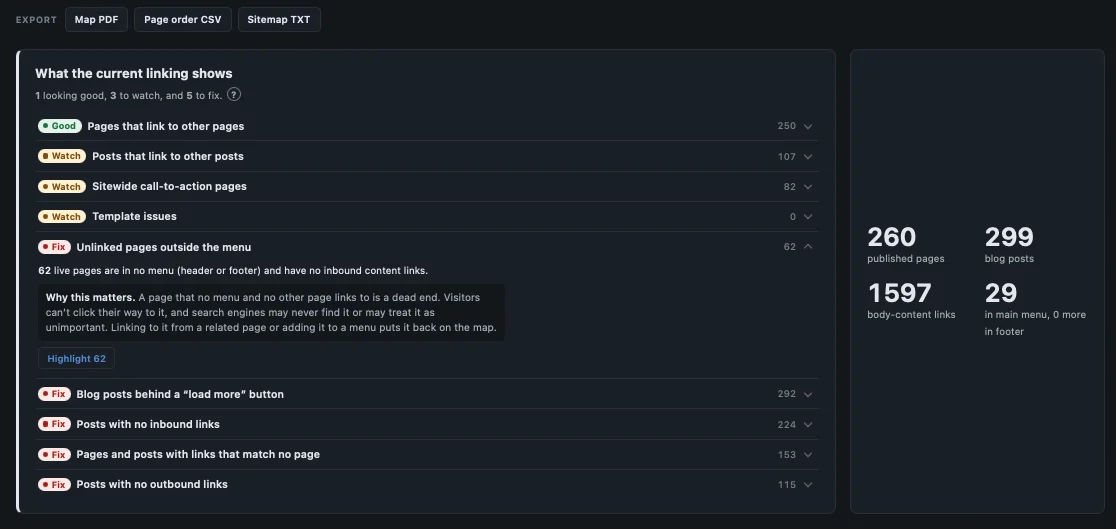Select 'Sitewide call-to-action pages' title
Image resolution: width=1116 pixels, height=529 pixels.
169,187
